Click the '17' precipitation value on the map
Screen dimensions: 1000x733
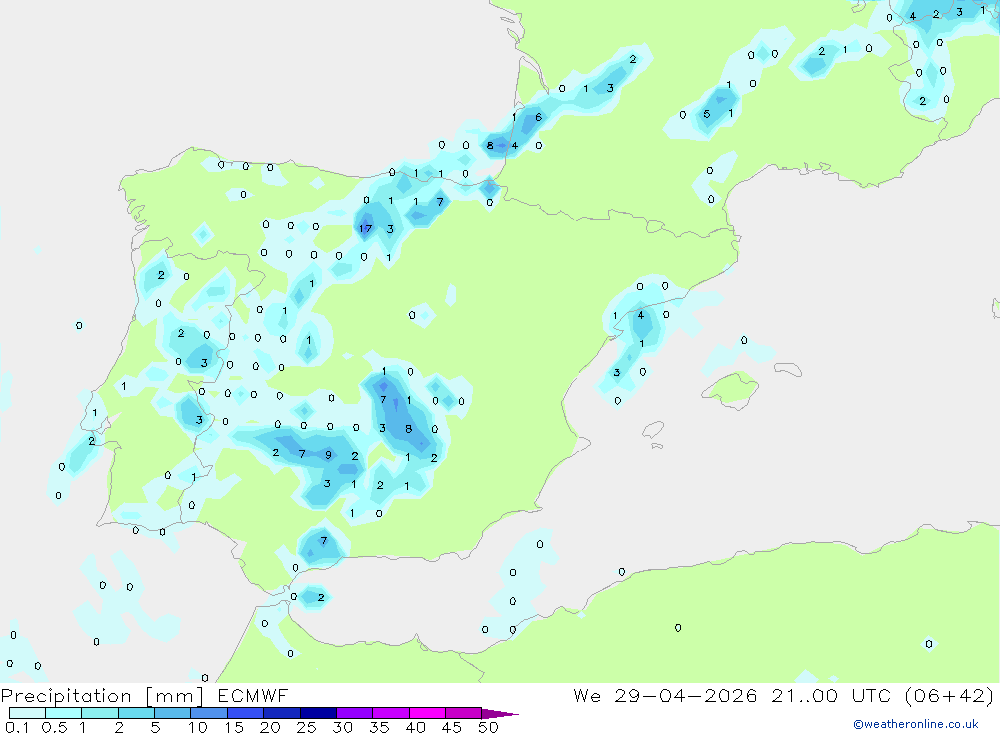pyautogui.click(x=365, y=228)
